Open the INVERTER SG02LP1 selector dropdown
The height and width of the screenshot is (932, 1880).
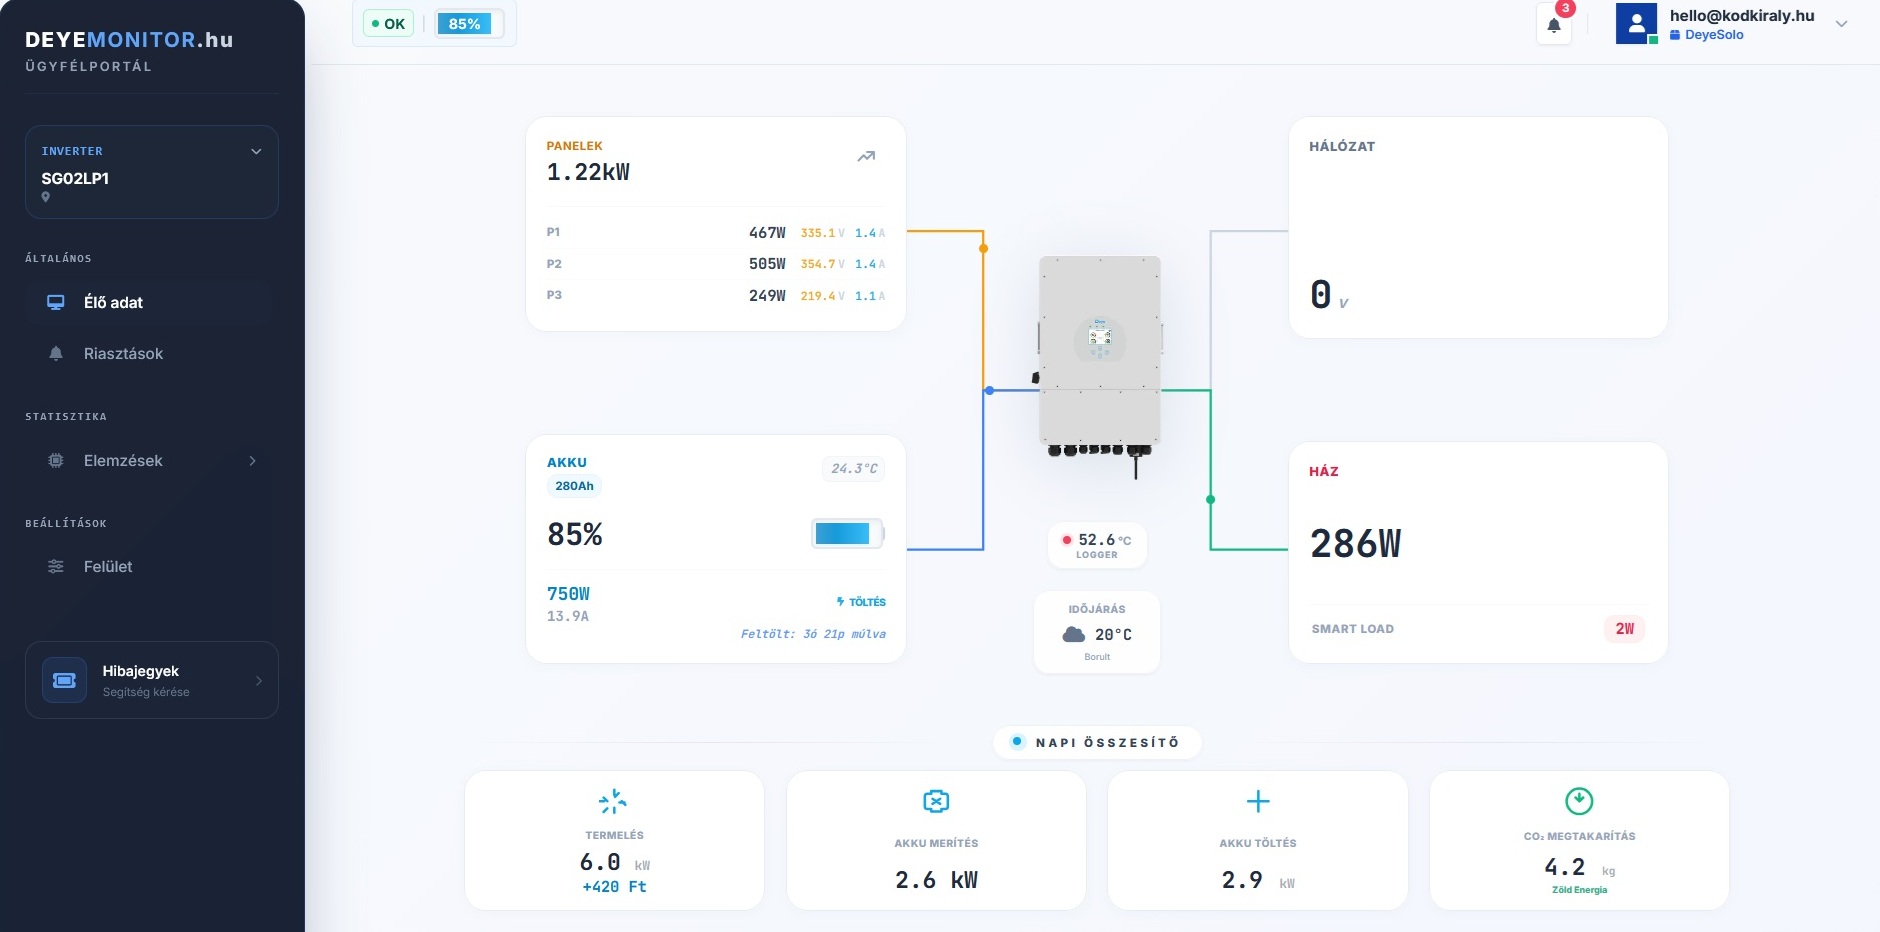pyautogui.click(x=152, y=172)
